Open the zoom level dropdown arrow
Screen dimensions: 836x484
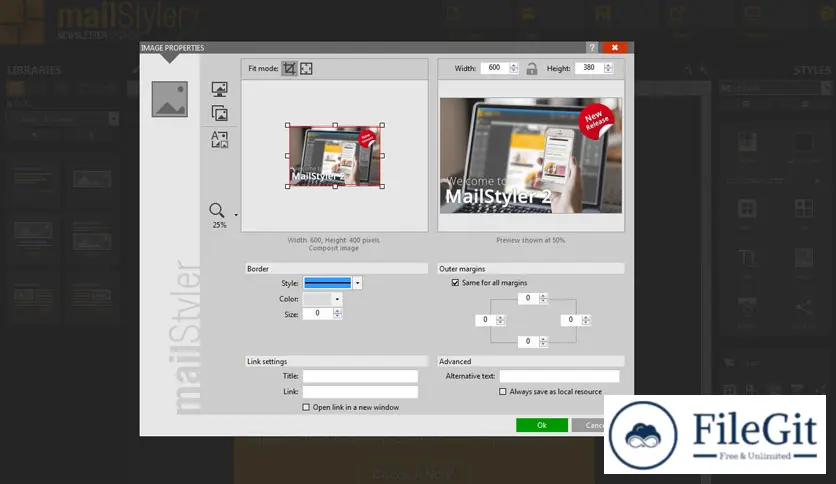pyautogui.click(x=236, y=215)
